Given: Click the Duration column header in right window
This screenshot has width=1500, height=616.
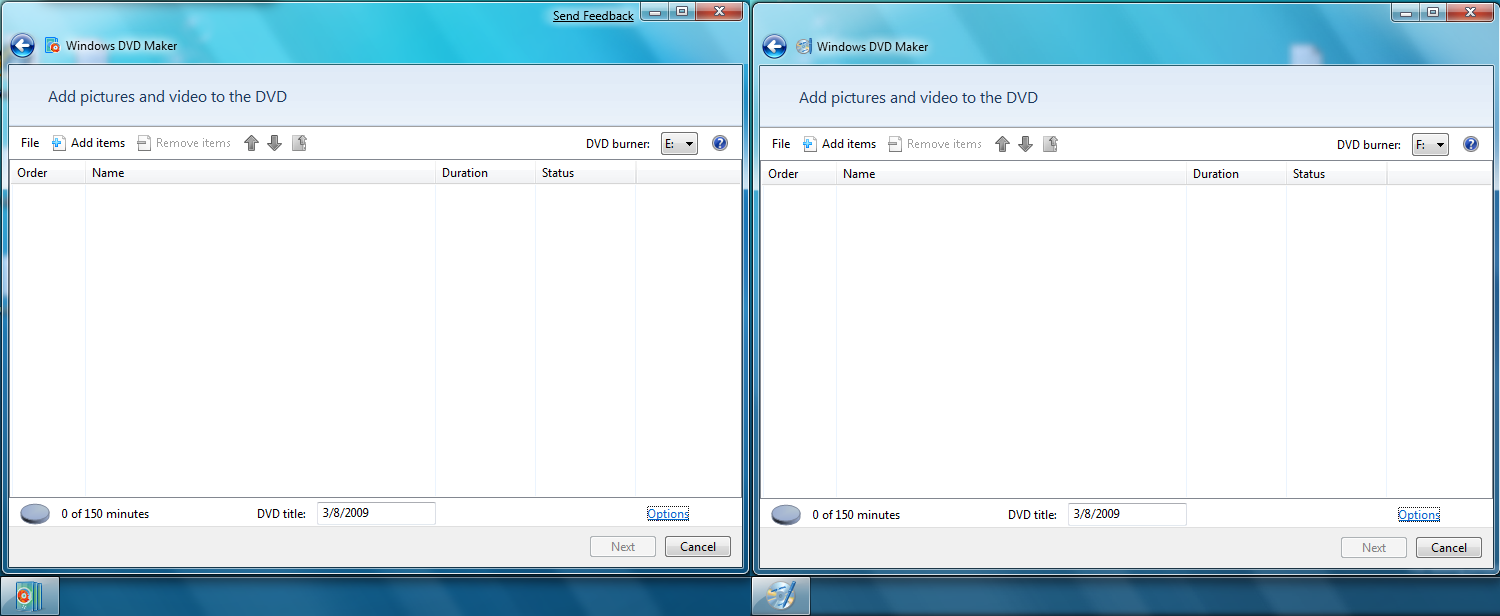Looking at the screenshot, I should 1236,174.
